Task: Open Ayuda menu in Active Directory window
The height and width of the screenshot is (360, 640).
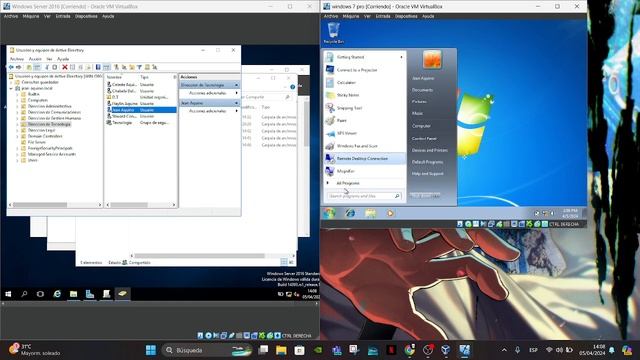Action: 63,59
